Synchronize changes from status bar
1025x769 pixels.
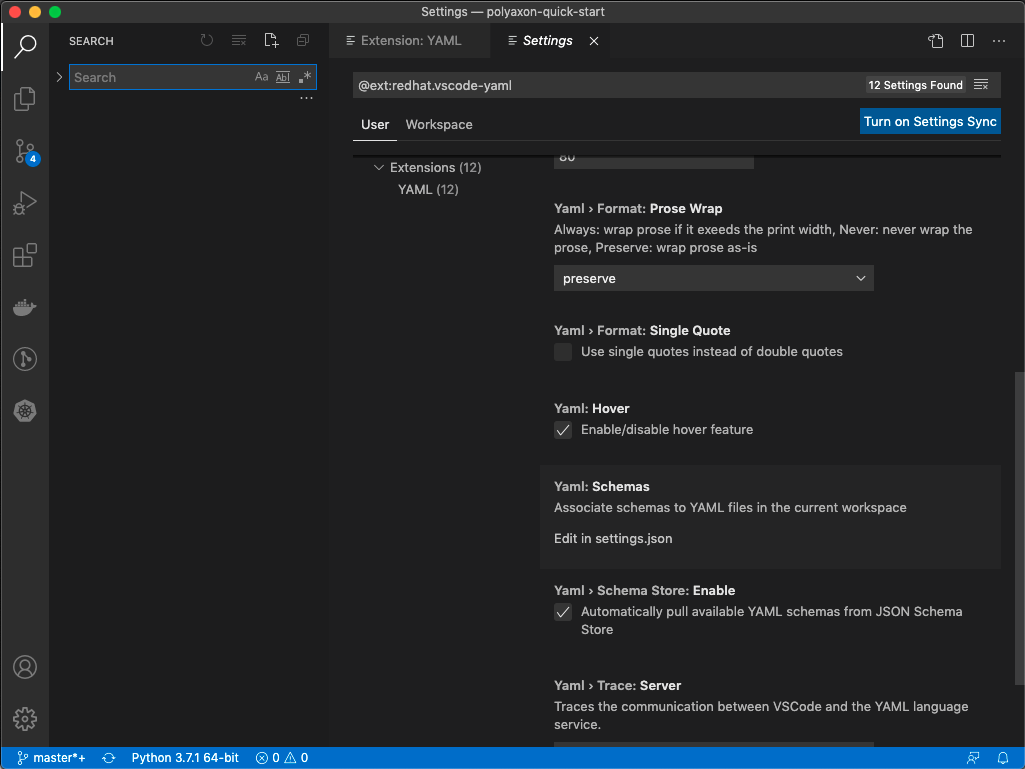[109, 757]
